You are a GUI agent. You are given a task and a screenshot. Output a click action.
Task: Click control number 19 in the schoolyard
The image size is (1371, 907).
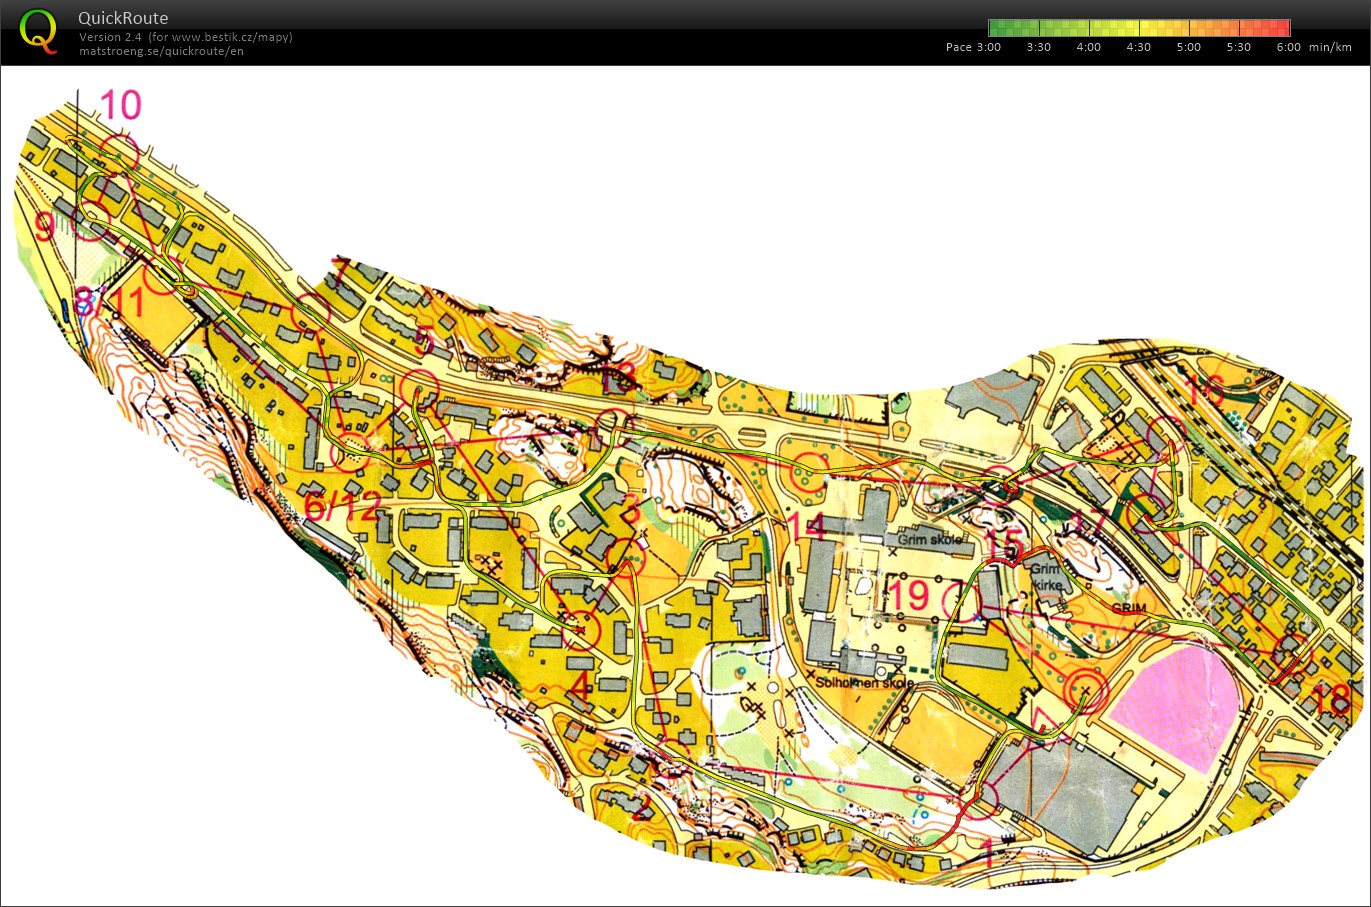[910, 596]
